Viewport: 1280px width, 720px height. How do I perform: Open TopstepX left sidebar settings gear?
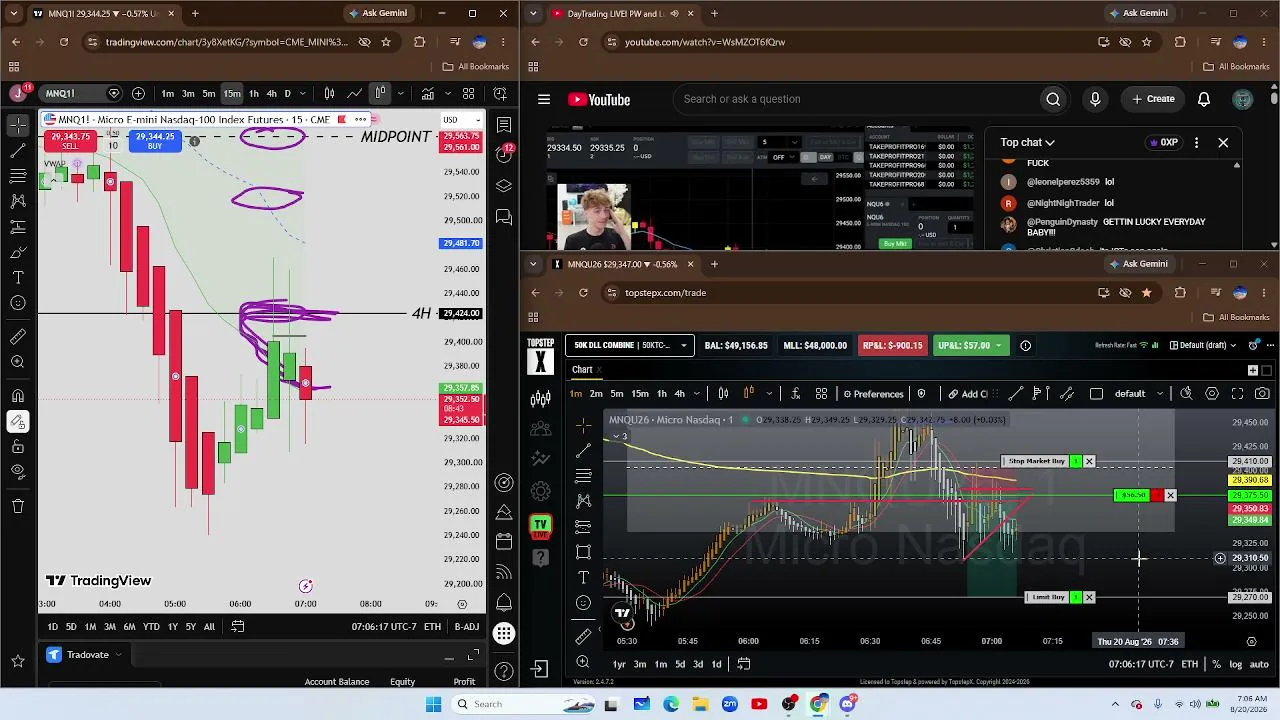pyautogui.click(x=541, y=491)
